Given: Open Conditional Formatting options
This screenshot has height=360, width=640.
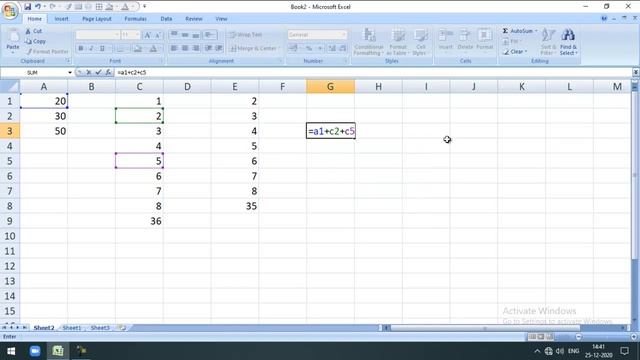Looking at the screenshot, I should [x=368, y=42].
